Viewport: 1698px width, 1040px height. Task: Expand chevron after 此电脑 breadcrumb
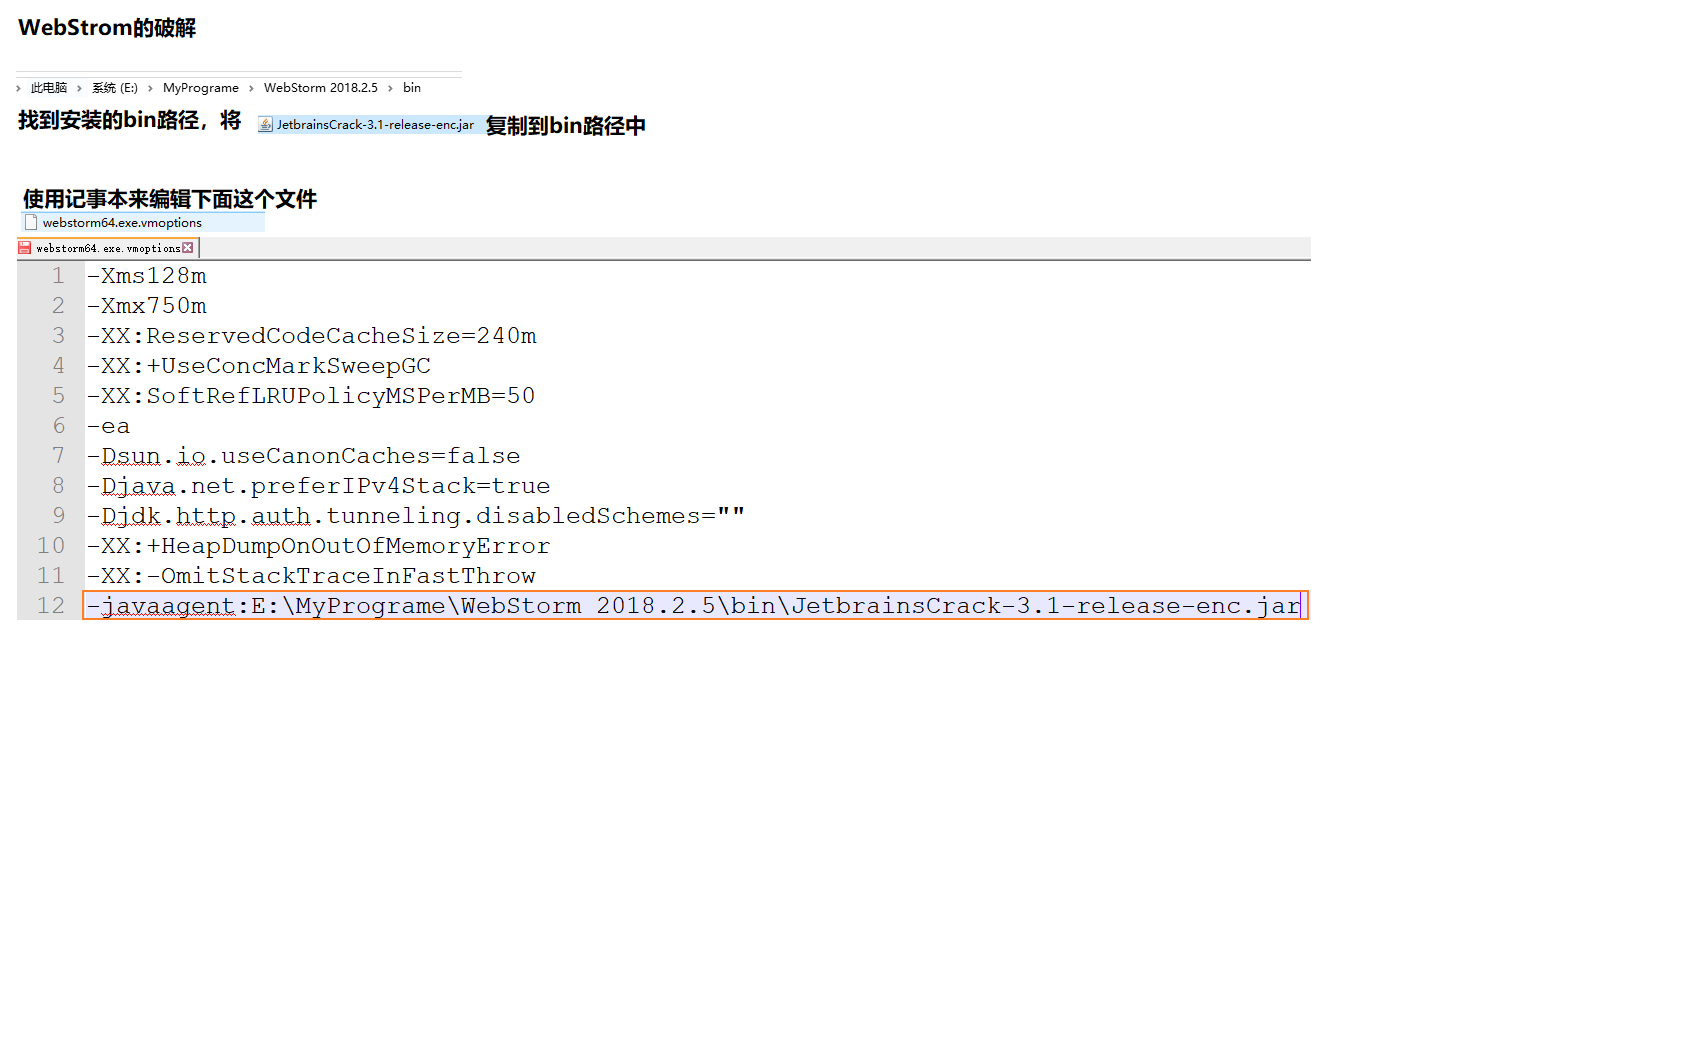click(79, 88)
